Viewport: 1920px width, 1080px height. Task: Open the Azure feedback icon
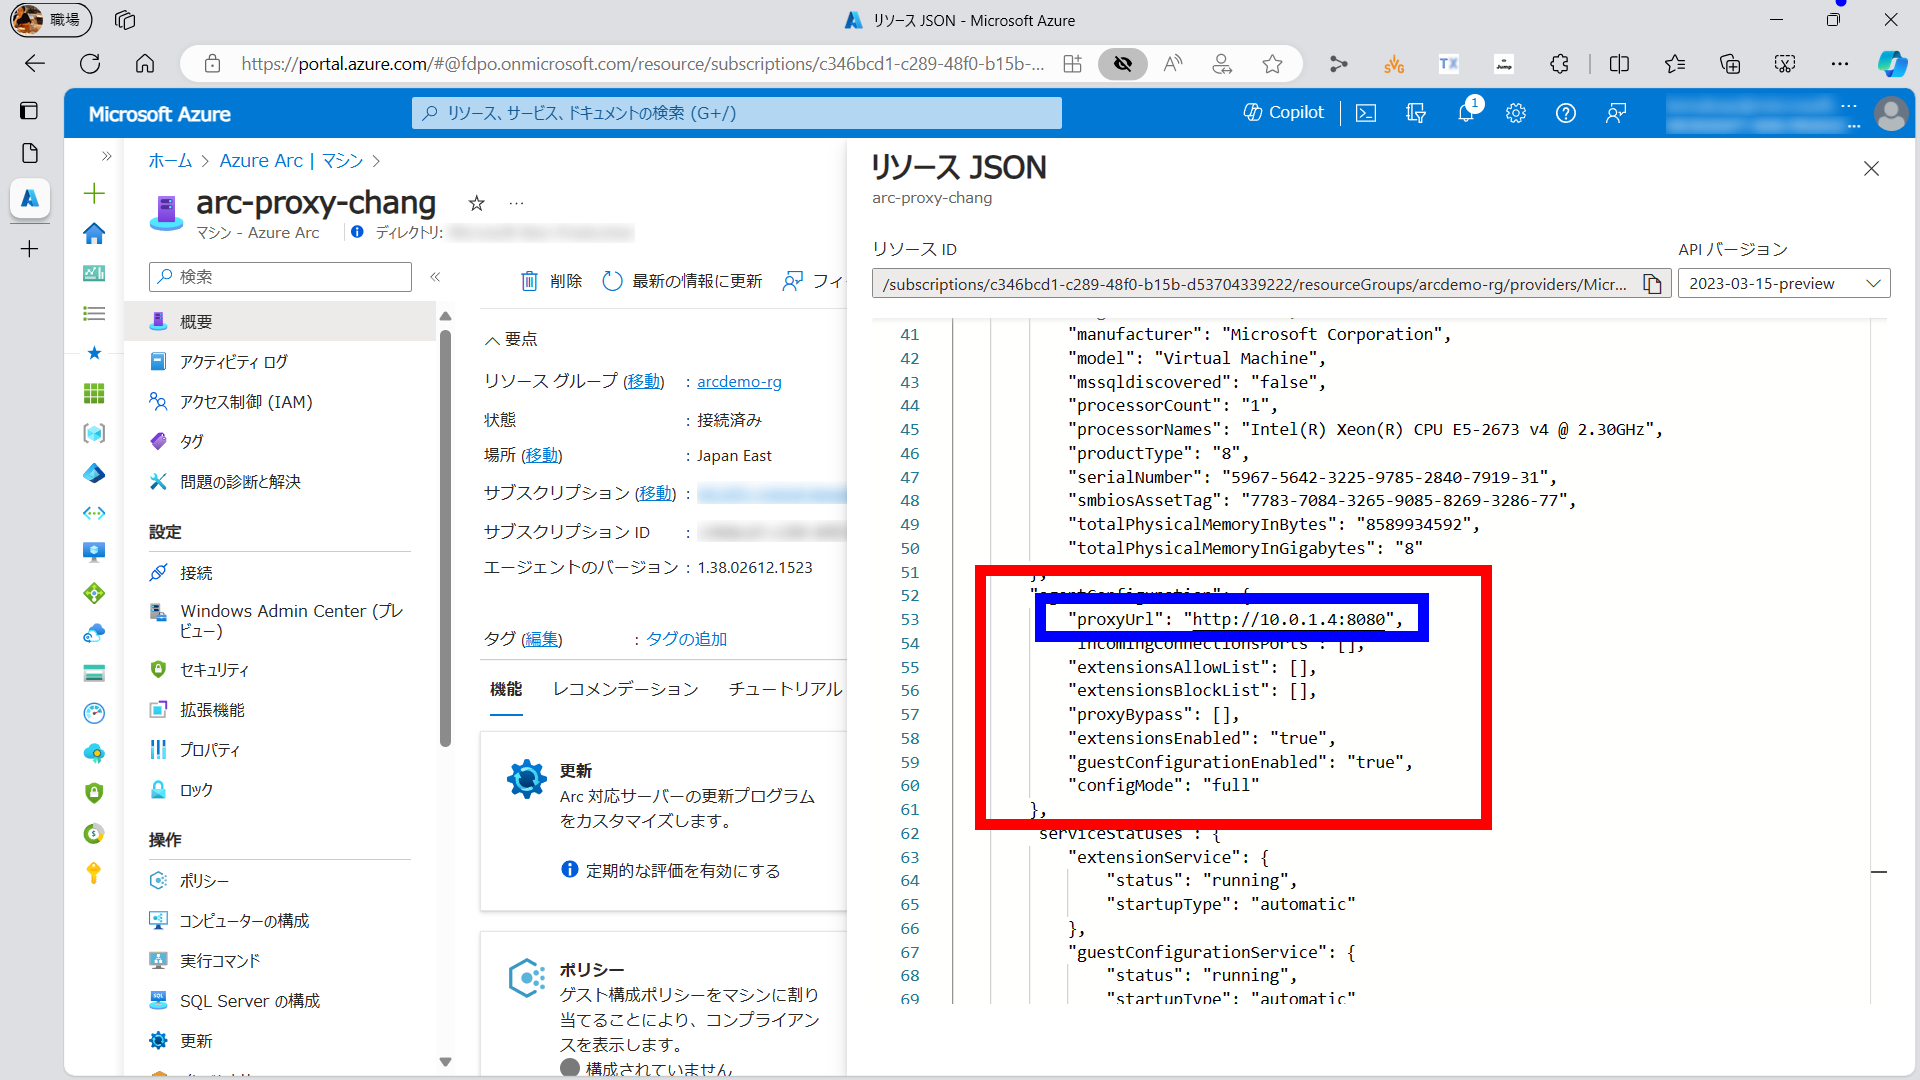(x=1616, y=114)
